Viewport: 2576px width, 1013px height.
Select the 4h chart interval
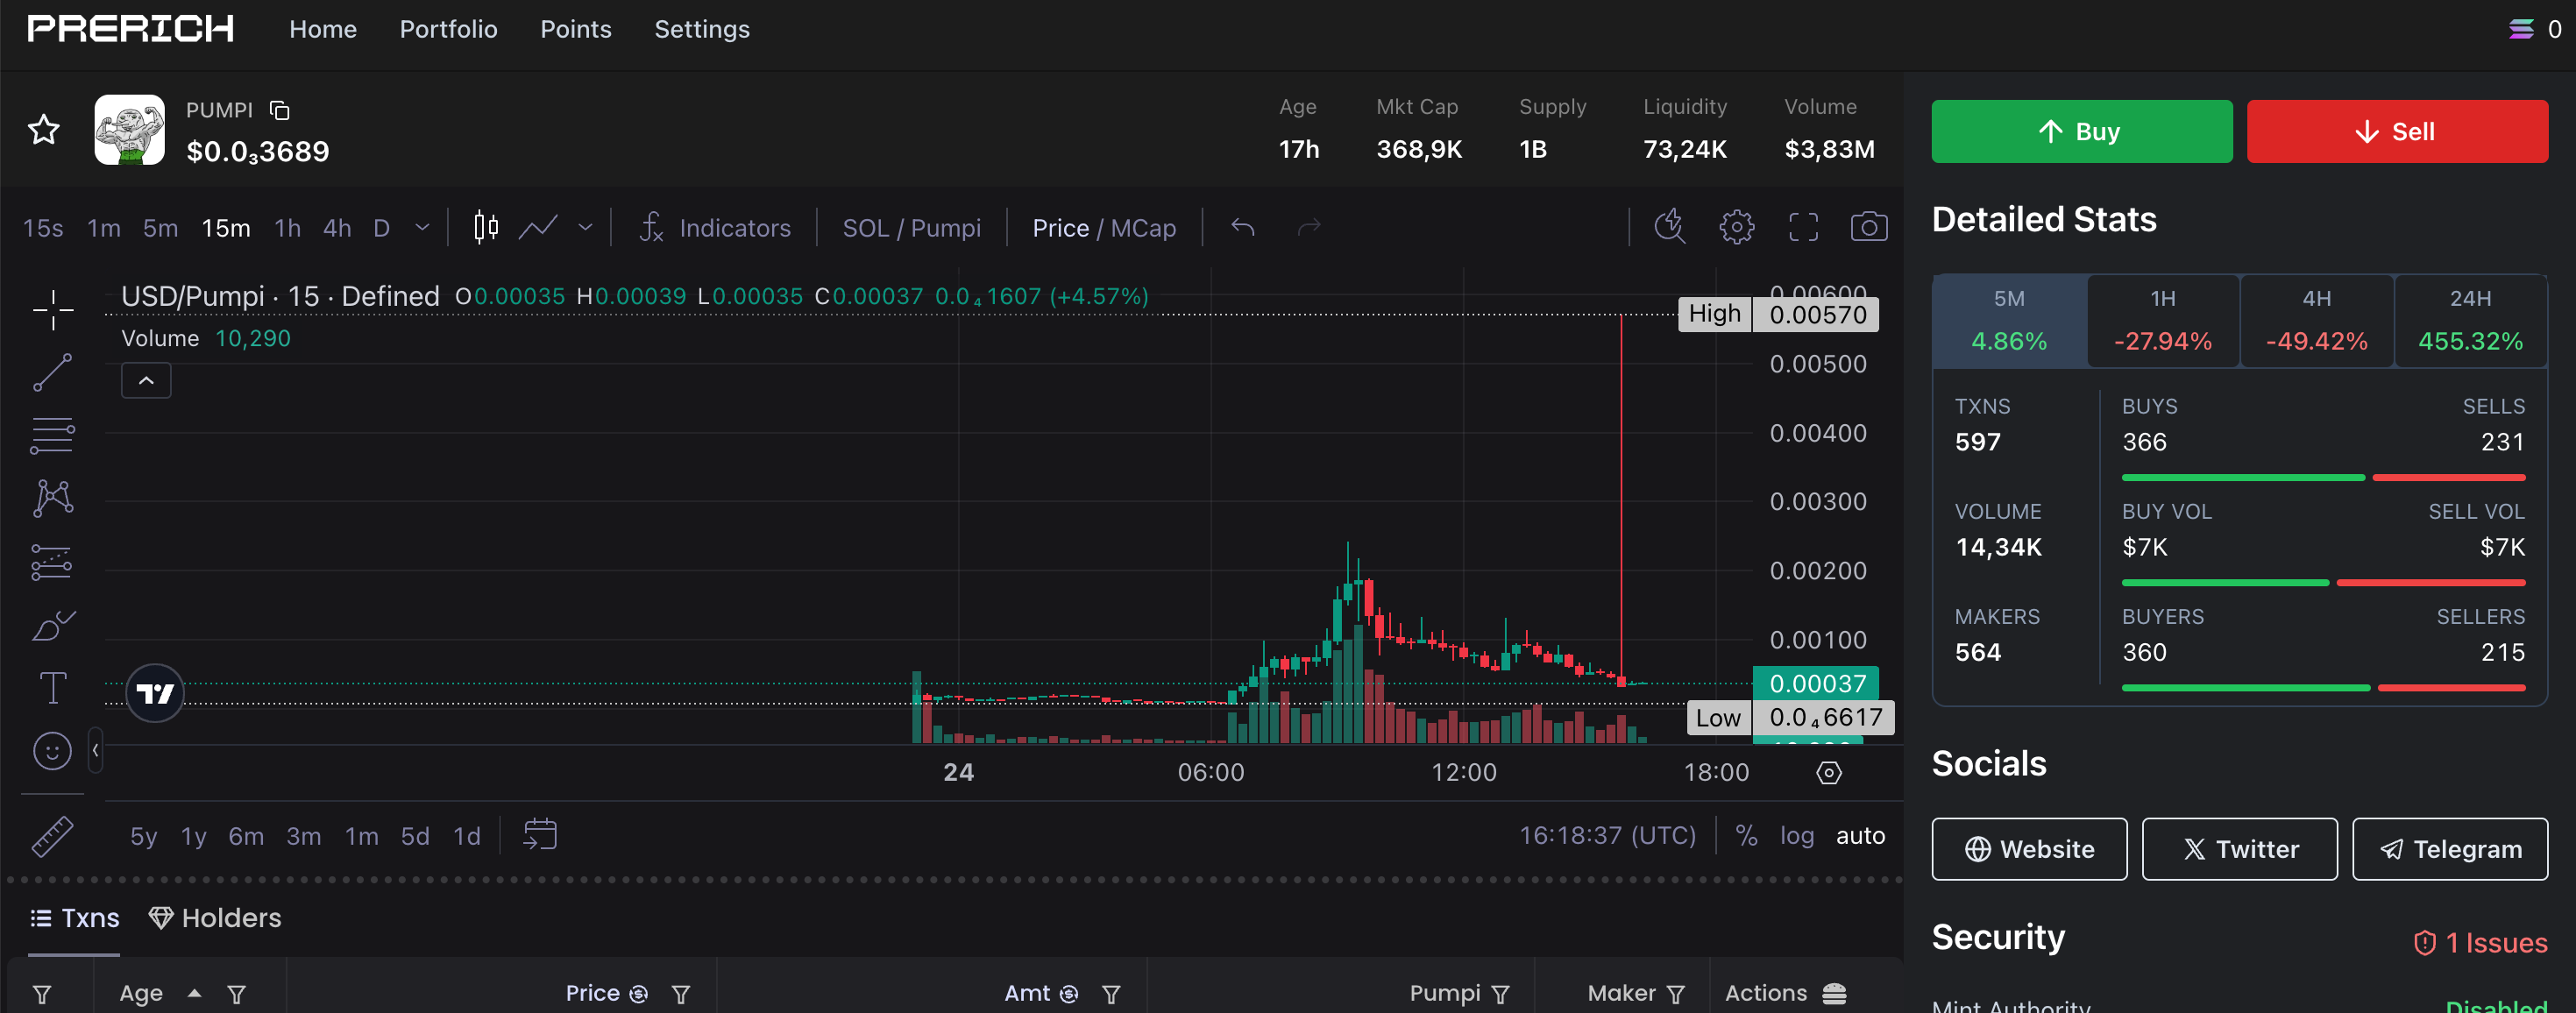[337, 228]
